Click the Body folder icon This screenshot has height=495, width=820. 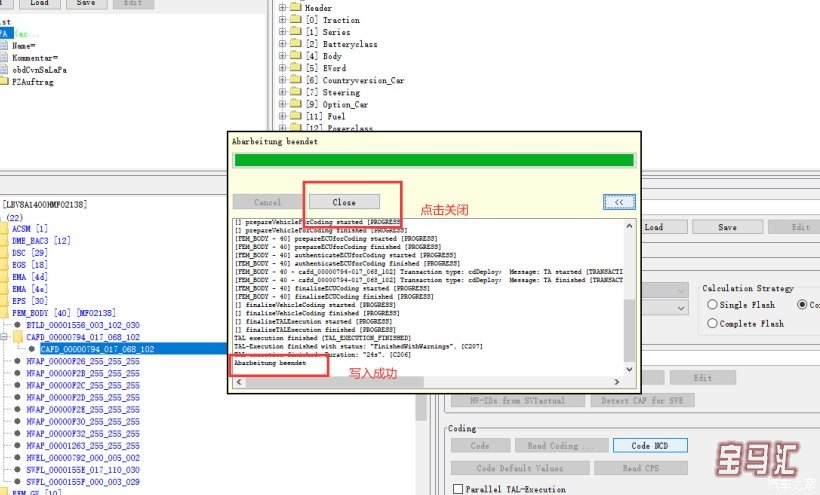(x=296, y=55)
